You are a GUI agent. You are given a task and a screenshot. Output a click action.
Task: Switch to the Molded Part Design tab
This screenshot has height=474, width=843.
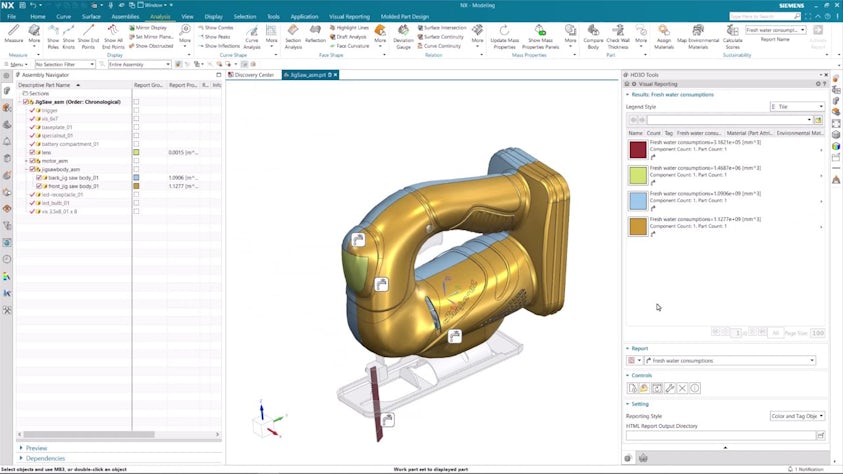coord(405,17)
